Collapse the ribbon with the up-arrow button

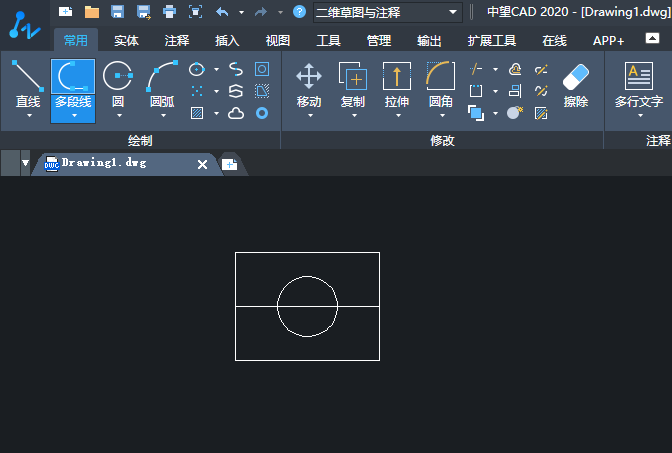point(652,38)
